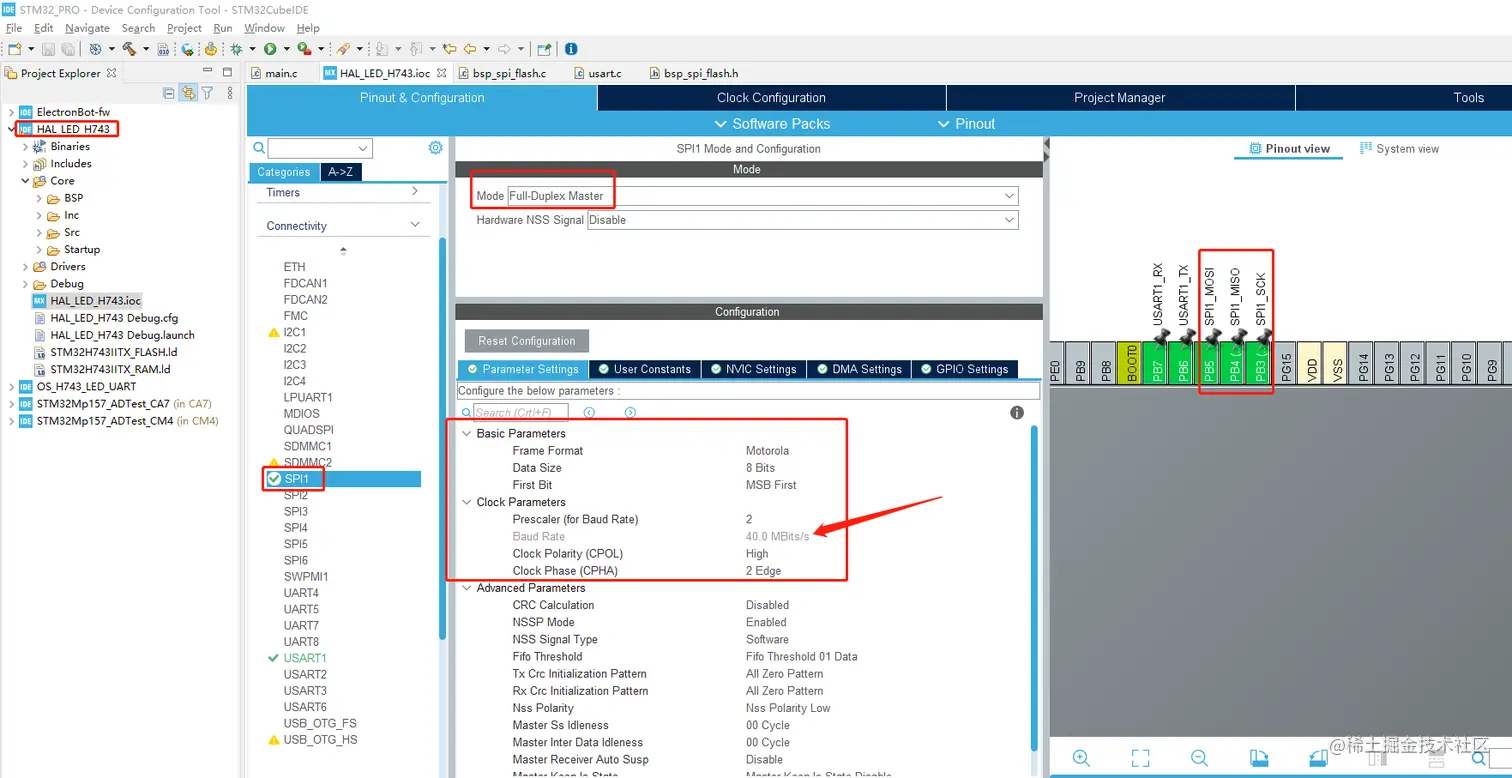The height and width of the screenshot is (778, 1512).
Task: Open the DMA Settings tab
Action: [858, 369]
